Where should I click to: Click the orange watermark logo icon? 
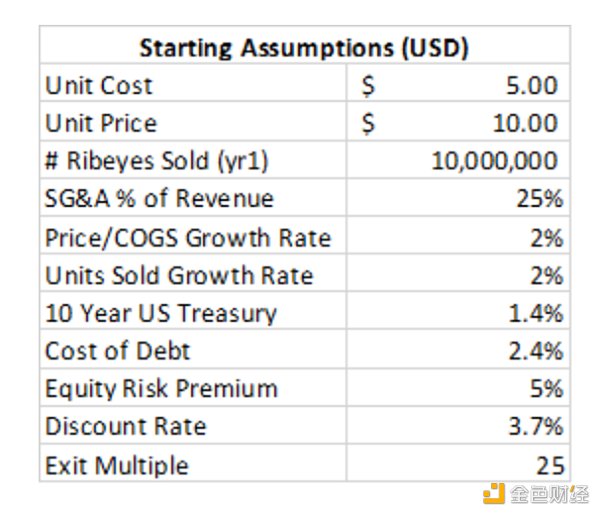coord(493,492)
